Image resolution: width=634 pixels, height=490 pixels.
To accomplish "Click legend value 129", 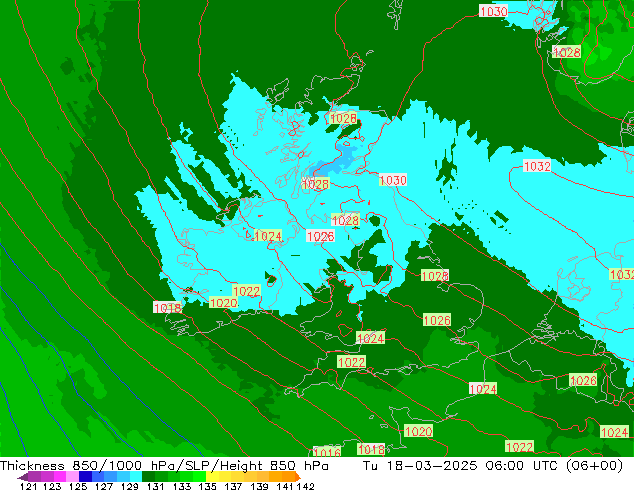I will 130,486.
